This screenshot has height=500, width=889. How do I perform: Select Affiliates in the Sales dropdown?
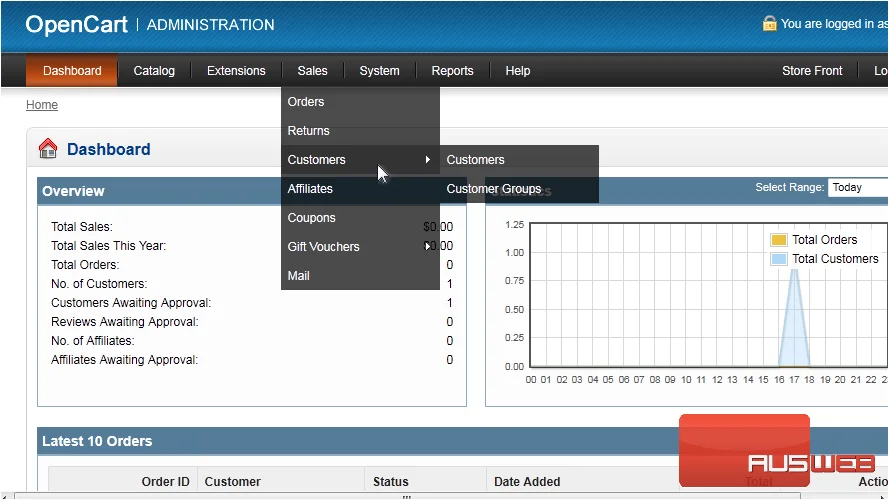[361, 189]
